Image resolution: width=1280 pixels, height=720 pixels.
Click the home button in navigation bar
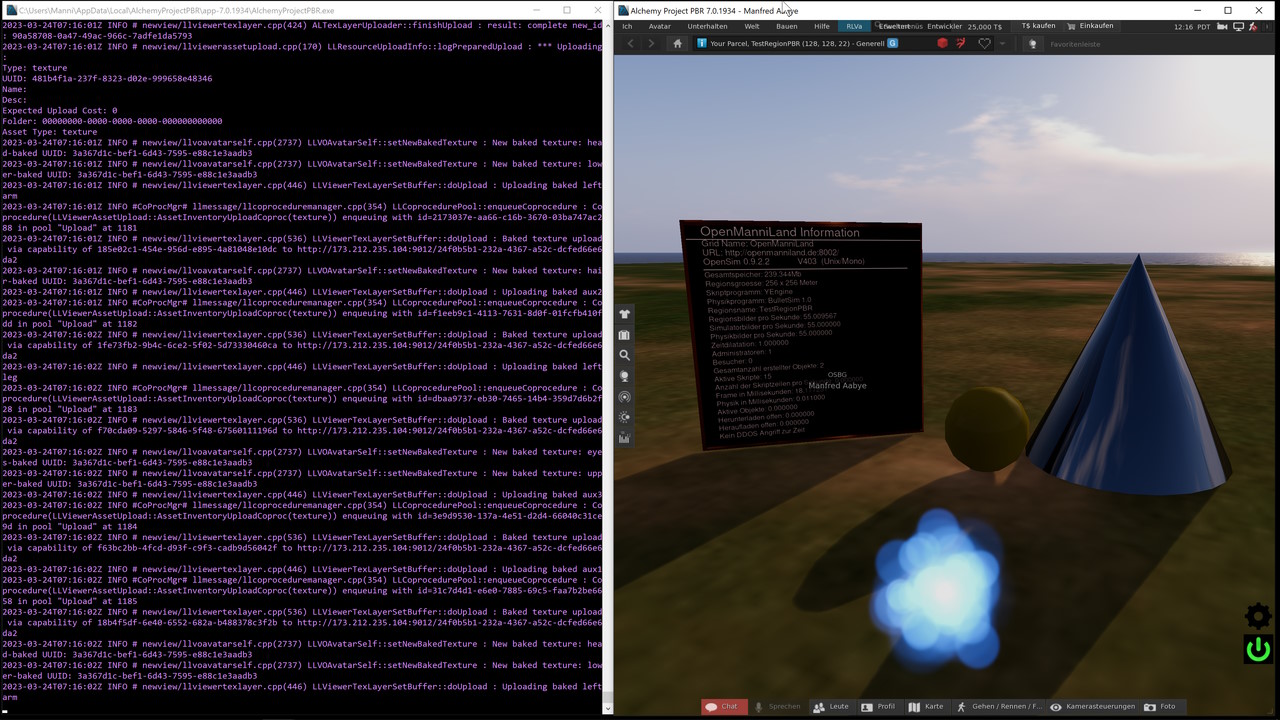point(677,44)
